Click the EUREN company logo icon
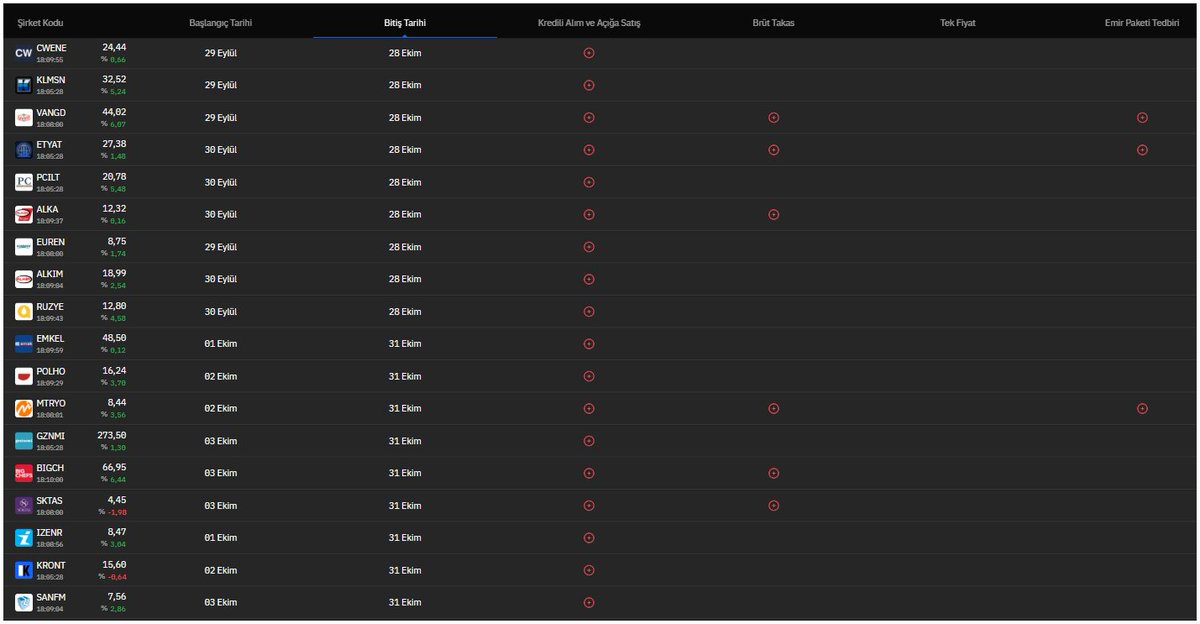Screen dimensions: 1200x624 point(24,247)
